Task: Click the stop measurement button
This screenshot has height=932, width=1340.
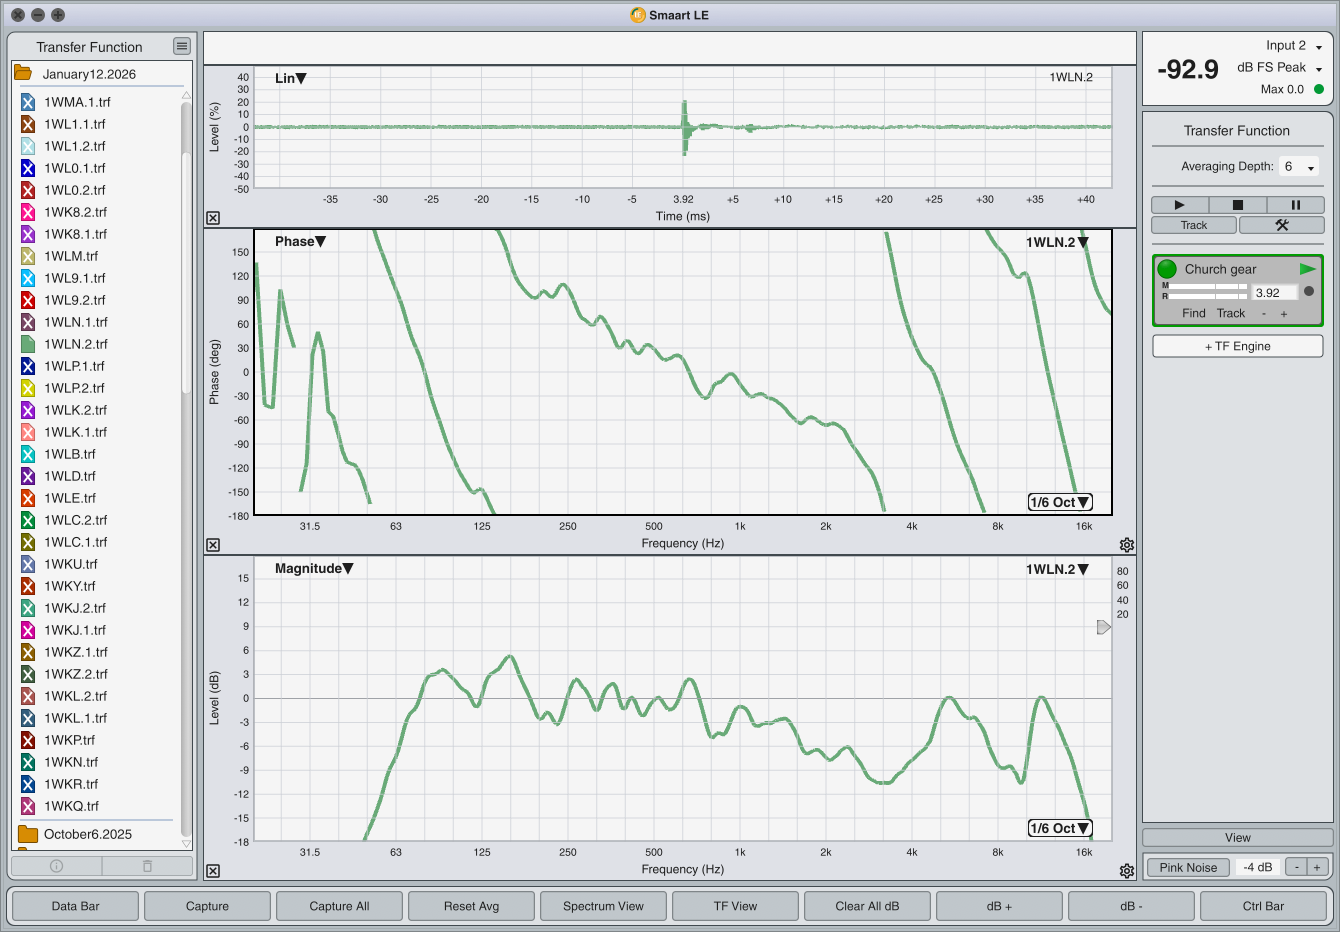Action: 1237,205
